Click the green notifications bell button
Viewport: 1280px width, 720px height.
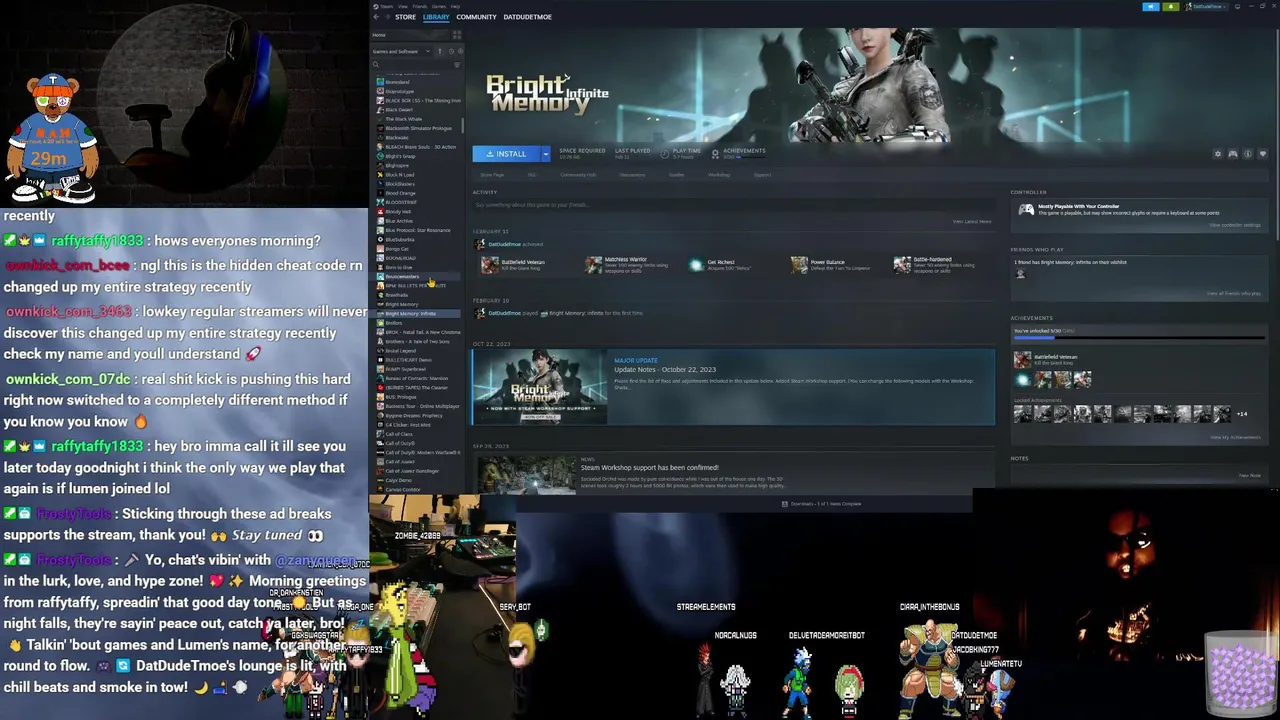pyautogui.click(x=1170, y=6)
